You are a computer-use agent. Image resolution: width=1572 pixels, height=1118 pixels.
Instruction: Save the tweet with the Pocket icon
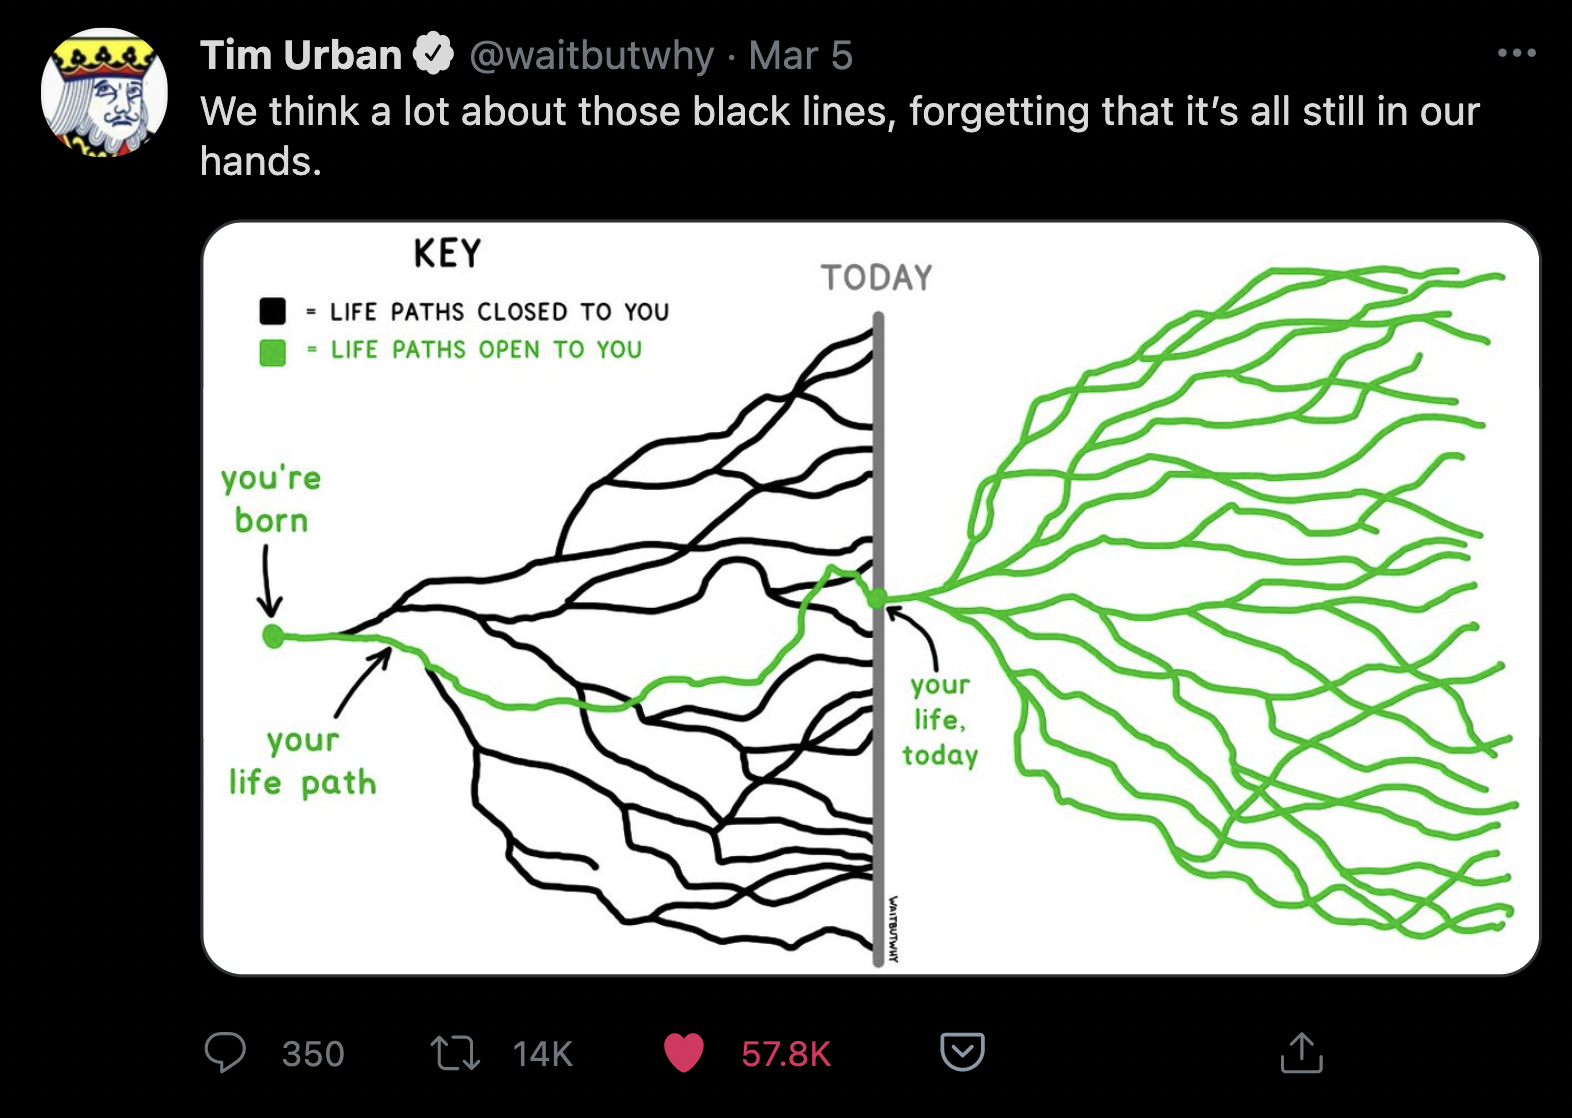tap(962, 1052)
